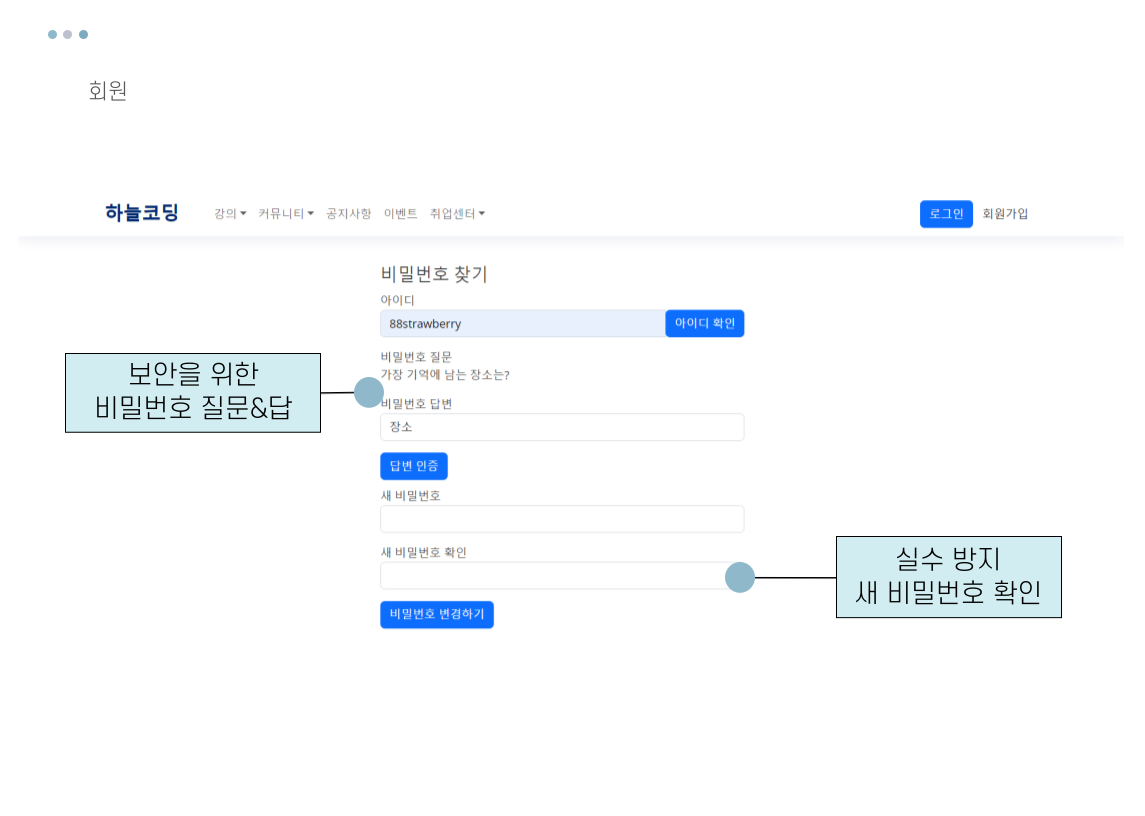Click the rightmost window dot icon
The height and width of the screenshot is (816, 1145).
tap(83, 33)
